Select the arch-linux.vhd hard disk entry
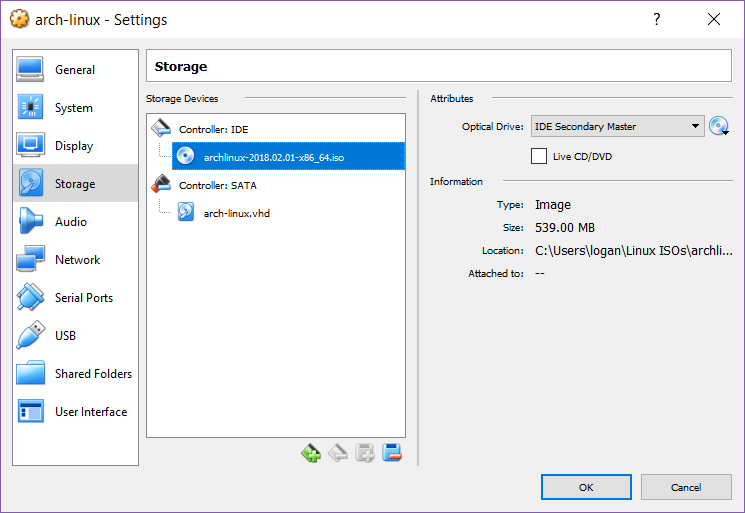Image resolution: width=745 pixels, height=513 pixels. (237, 213)
